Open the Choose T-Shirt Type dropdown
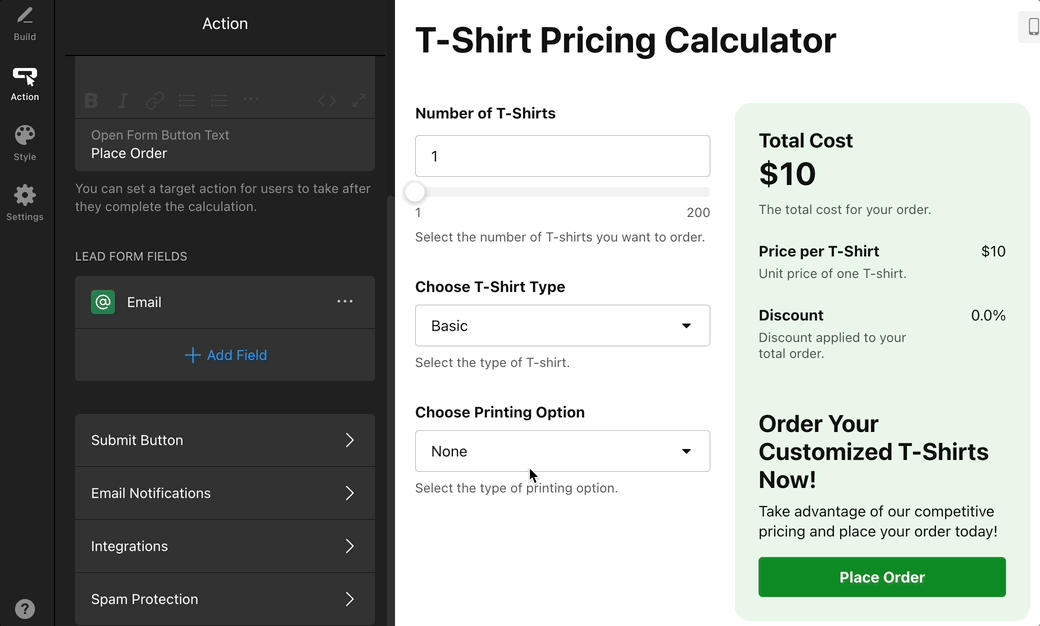Viewport: 1040px width, 626px height. (562, 326)
